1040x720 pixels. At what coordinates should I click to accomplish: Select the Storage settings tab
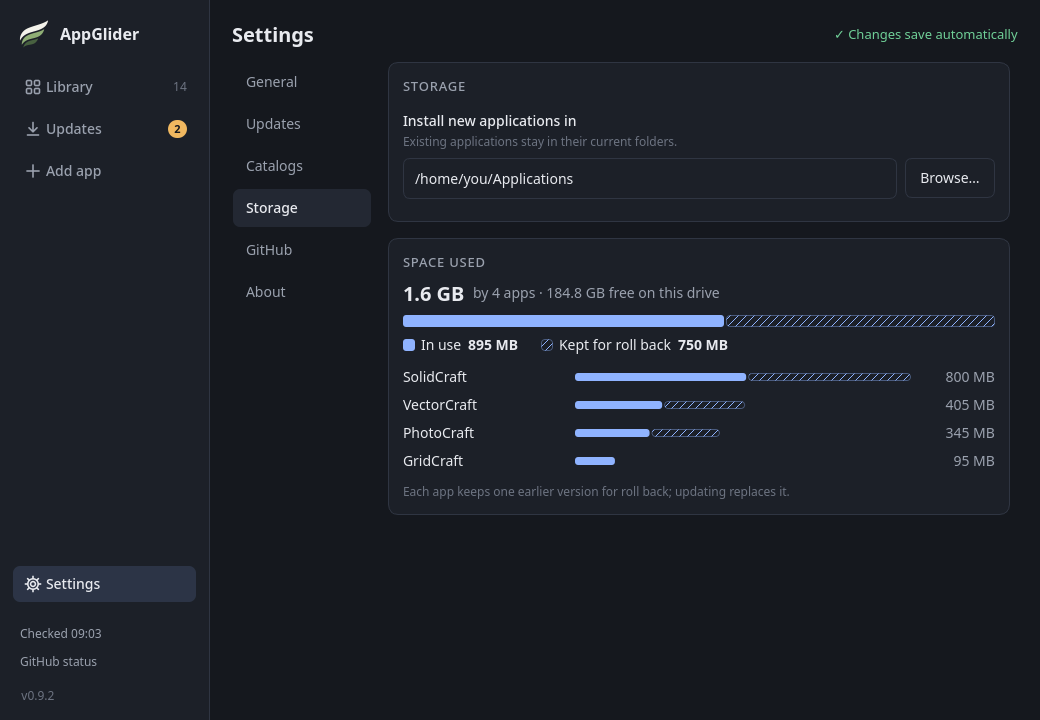[x=302, y=208]
